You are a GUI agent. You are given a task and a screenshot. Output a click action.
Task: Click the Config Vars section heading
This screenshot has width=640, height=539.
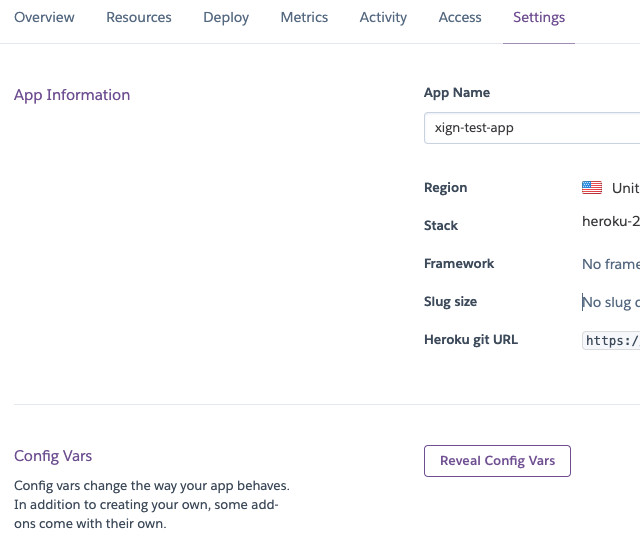coord(53,456)
